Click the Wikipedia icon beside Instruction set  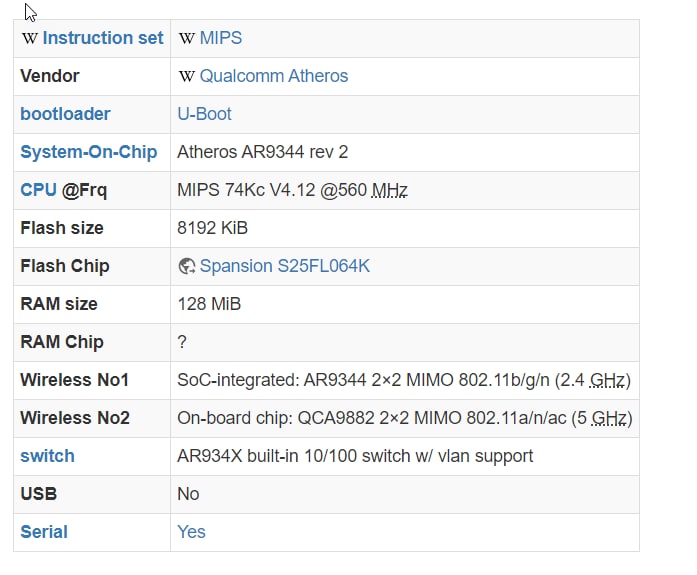[x=30, y=38]
